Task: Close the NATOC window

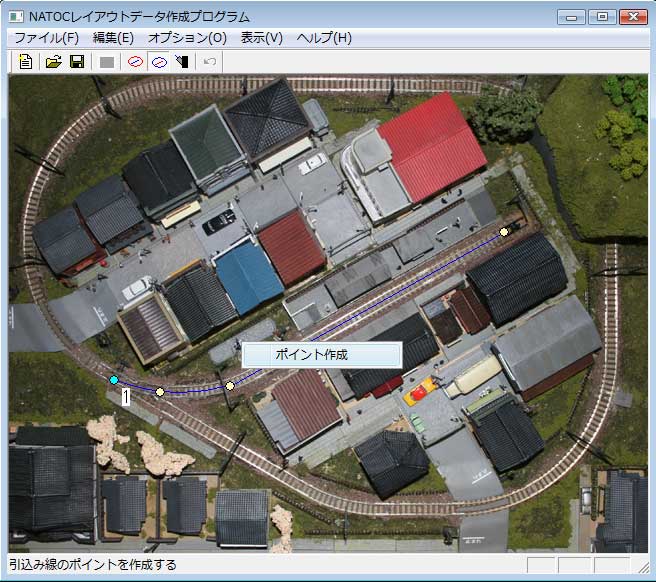Action: (633, 17)
